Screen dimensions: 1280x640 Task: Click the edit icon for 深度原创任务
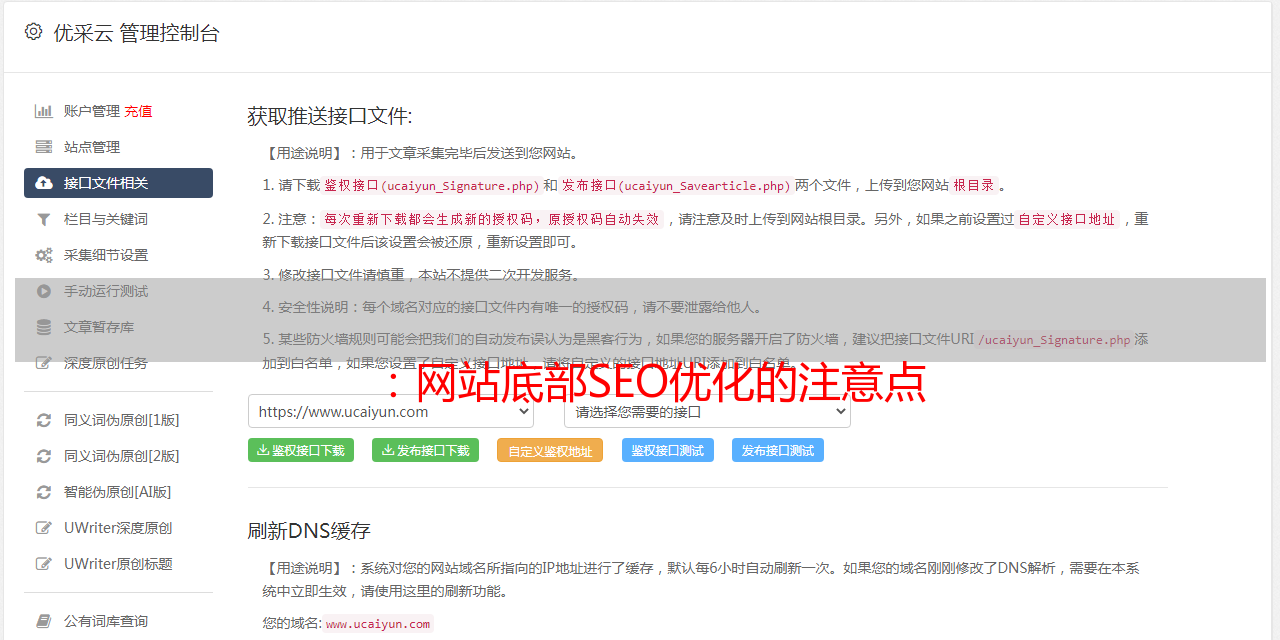pos(44,363)
